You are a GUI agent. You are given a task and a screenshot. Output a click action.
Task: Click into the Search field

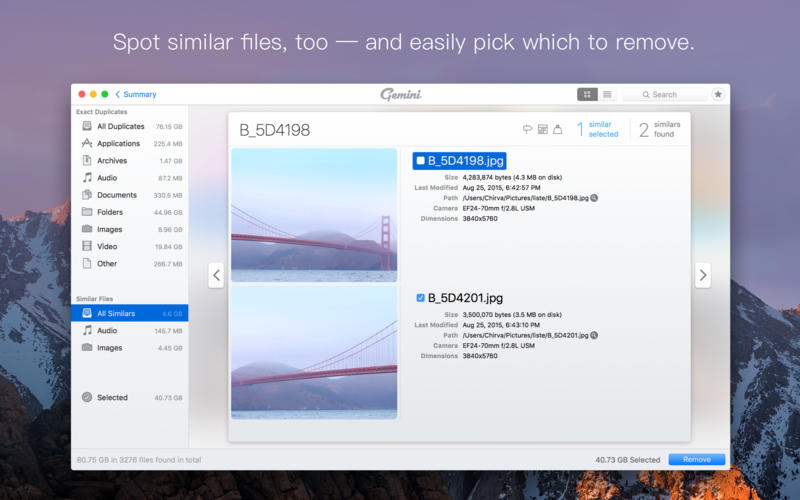(x=665, y=95)
